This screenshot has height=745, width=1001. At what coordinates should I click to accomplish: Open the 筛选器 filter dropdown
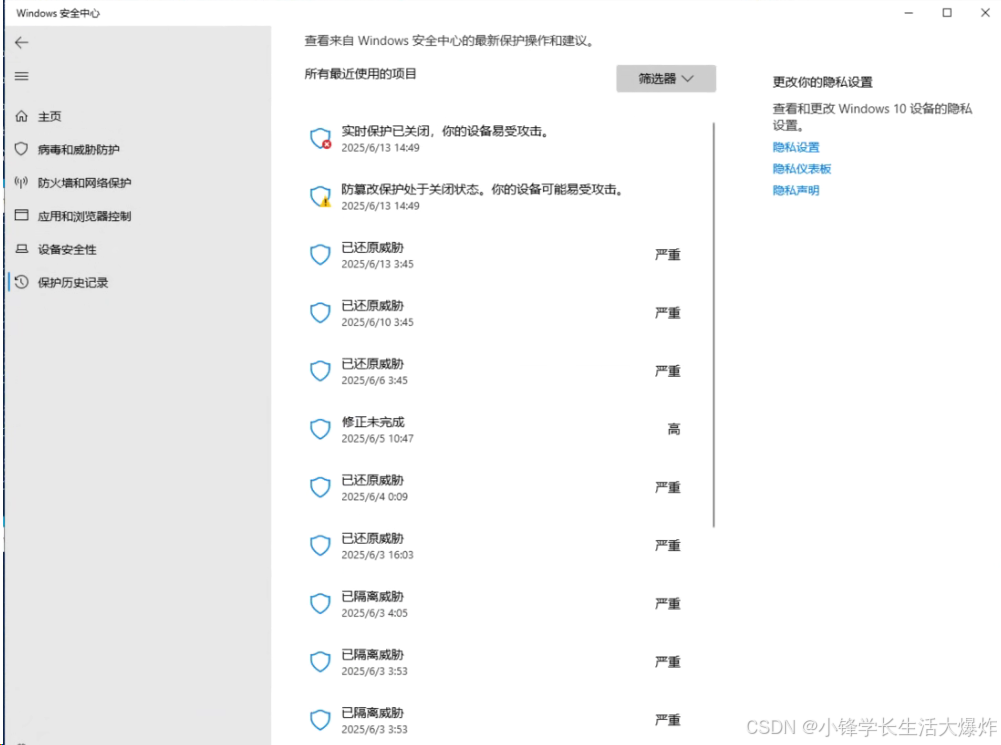[x=666, y=79]
